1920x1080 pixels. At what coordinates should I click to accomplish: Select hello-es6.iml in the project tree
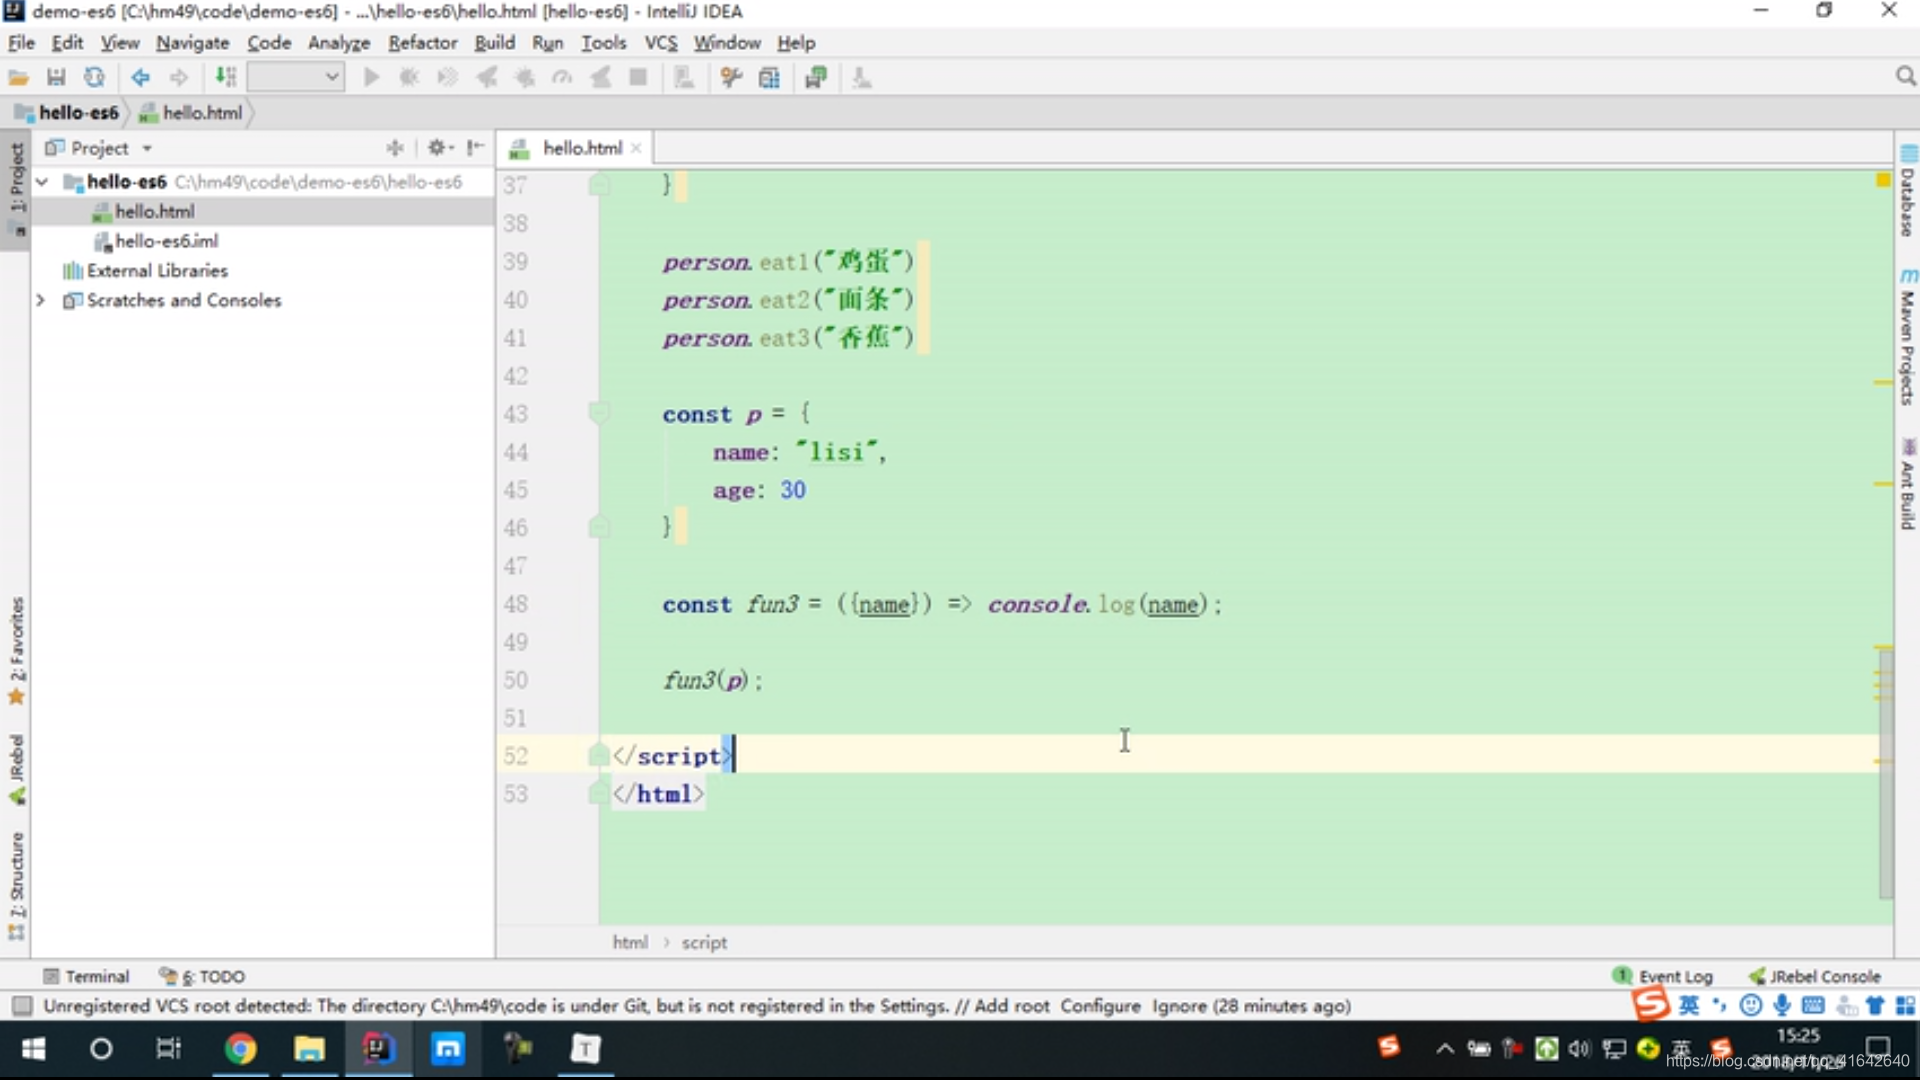pos(166,241)
